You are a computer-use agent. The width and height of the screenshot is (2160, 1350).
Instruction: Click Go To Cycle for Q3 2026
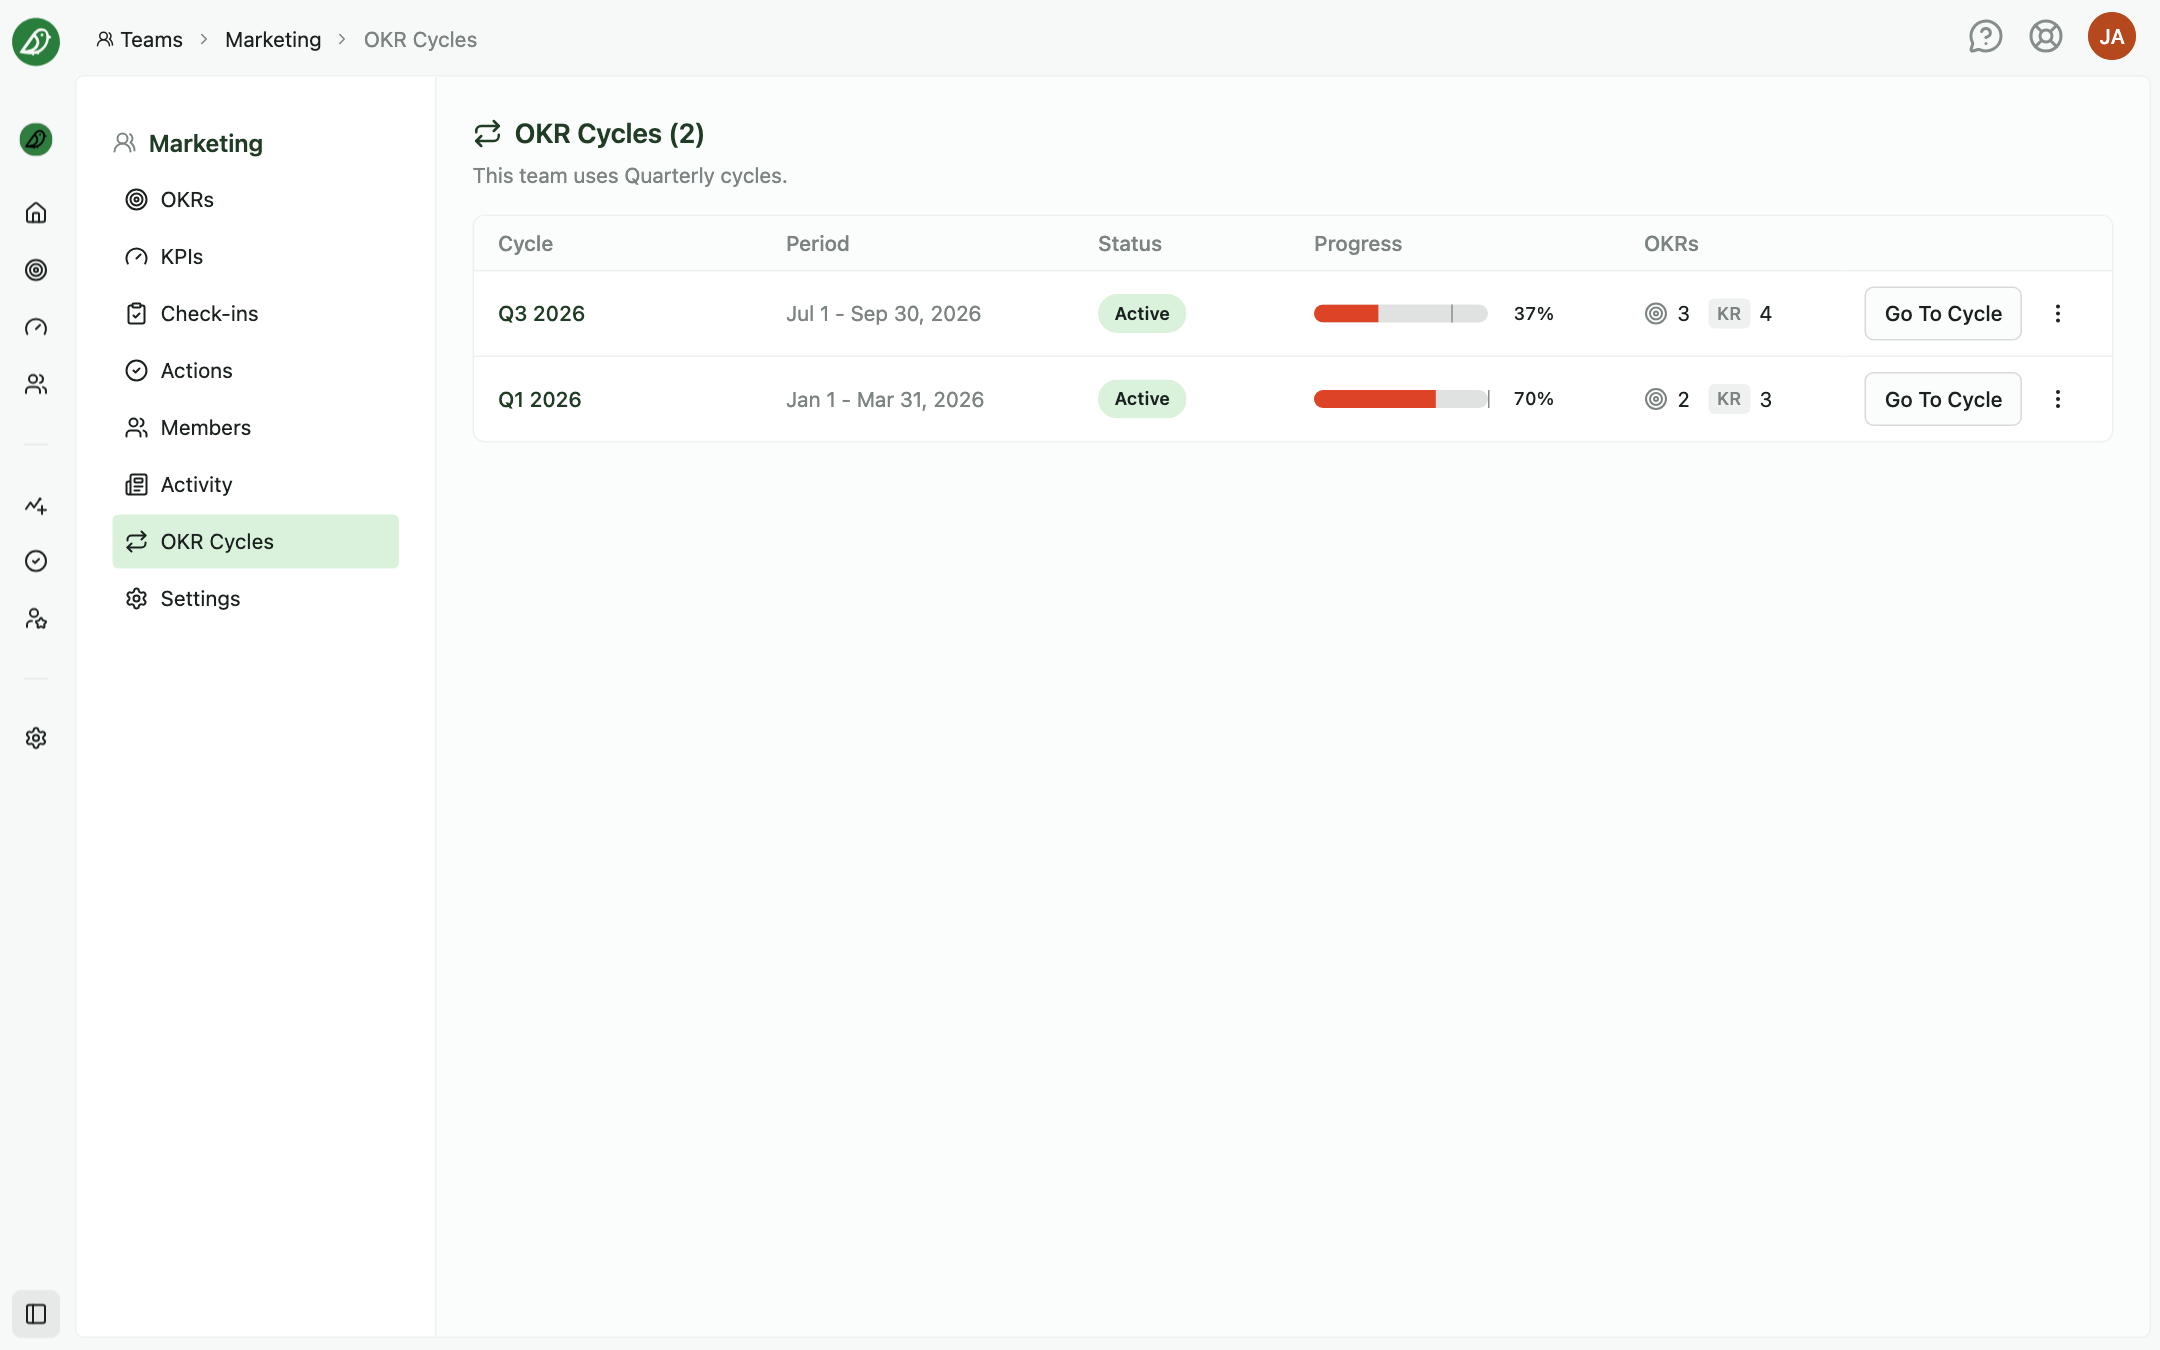[1942, 314]
